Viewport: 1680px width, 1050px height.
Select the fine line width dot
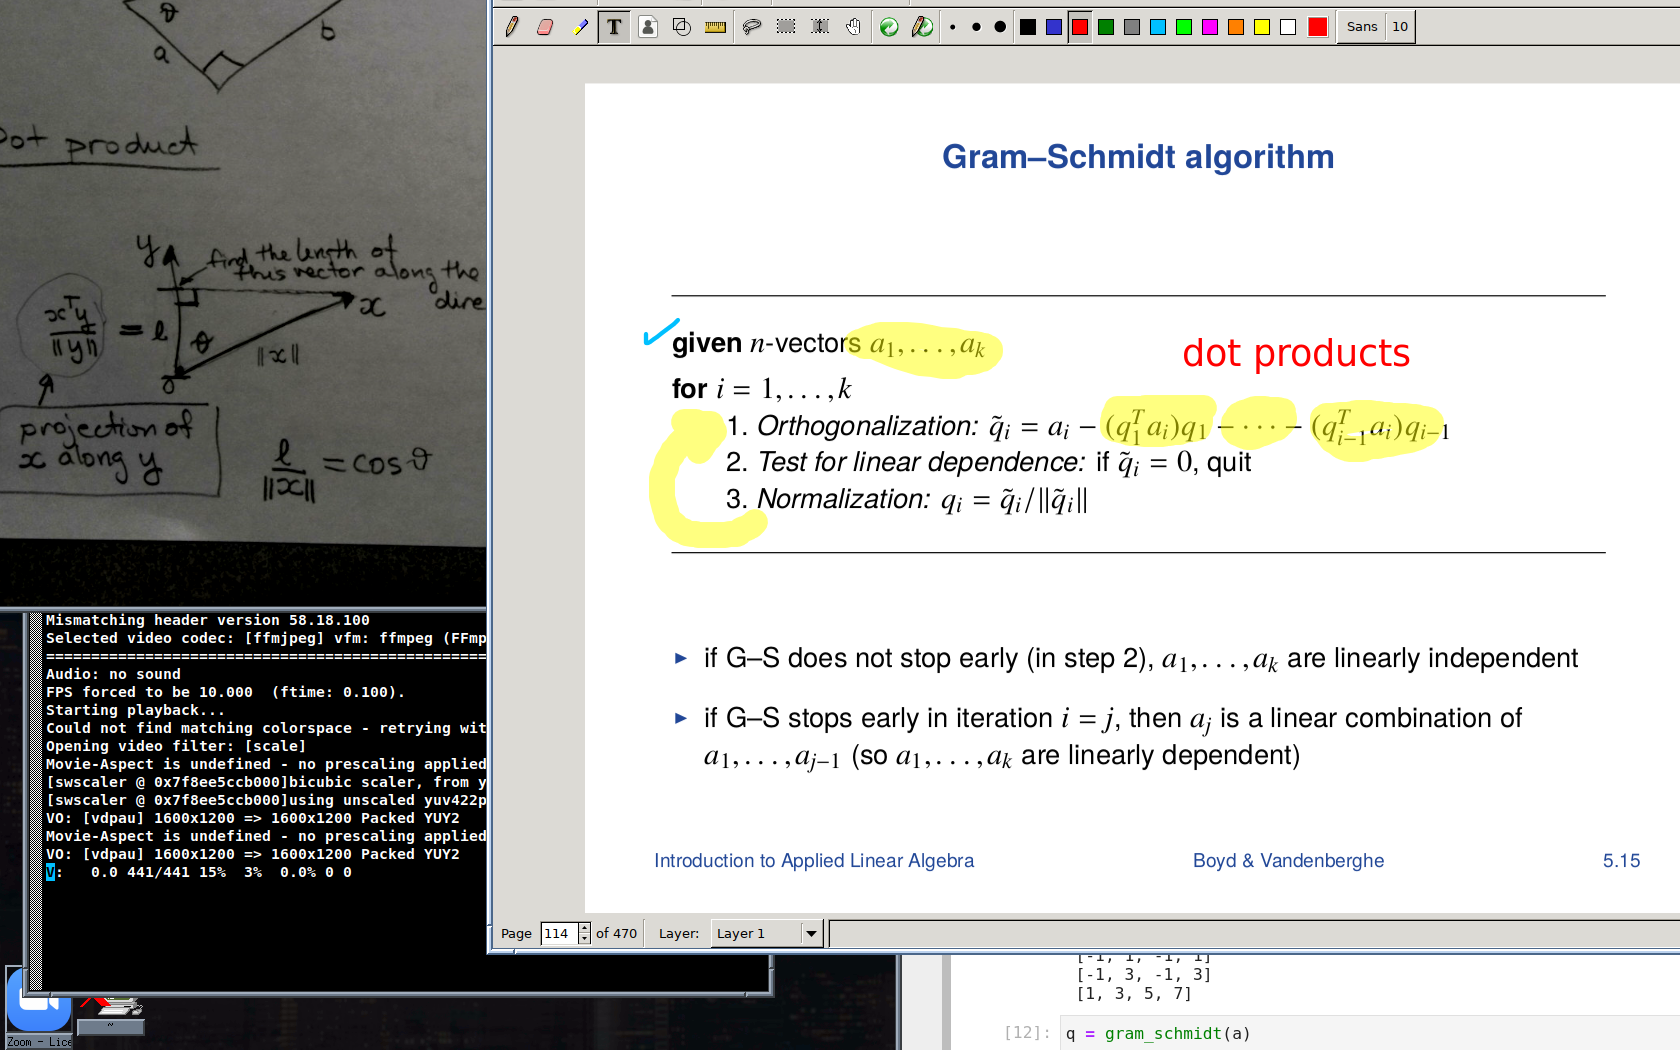[953, 27]
